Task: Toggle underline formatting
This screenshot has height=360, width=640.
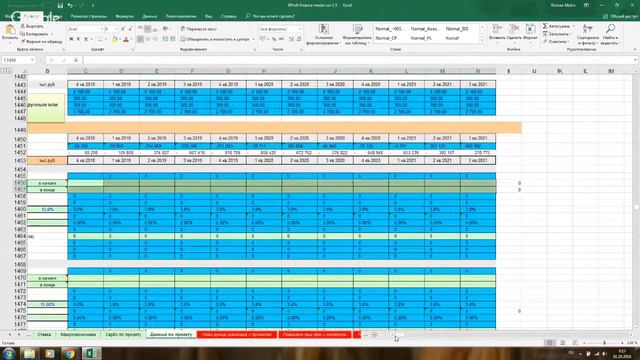Action: [86, 39]
